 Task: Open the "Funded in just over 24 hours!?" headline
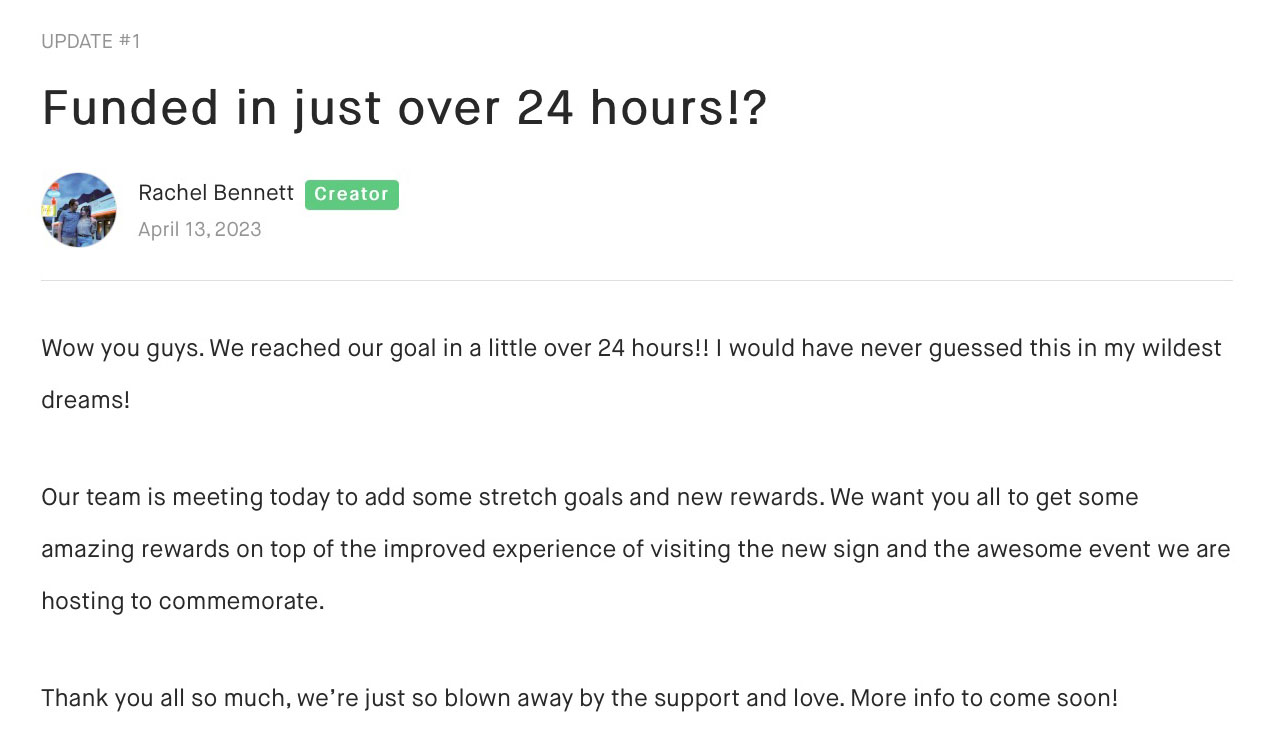[x=404, y=108]
